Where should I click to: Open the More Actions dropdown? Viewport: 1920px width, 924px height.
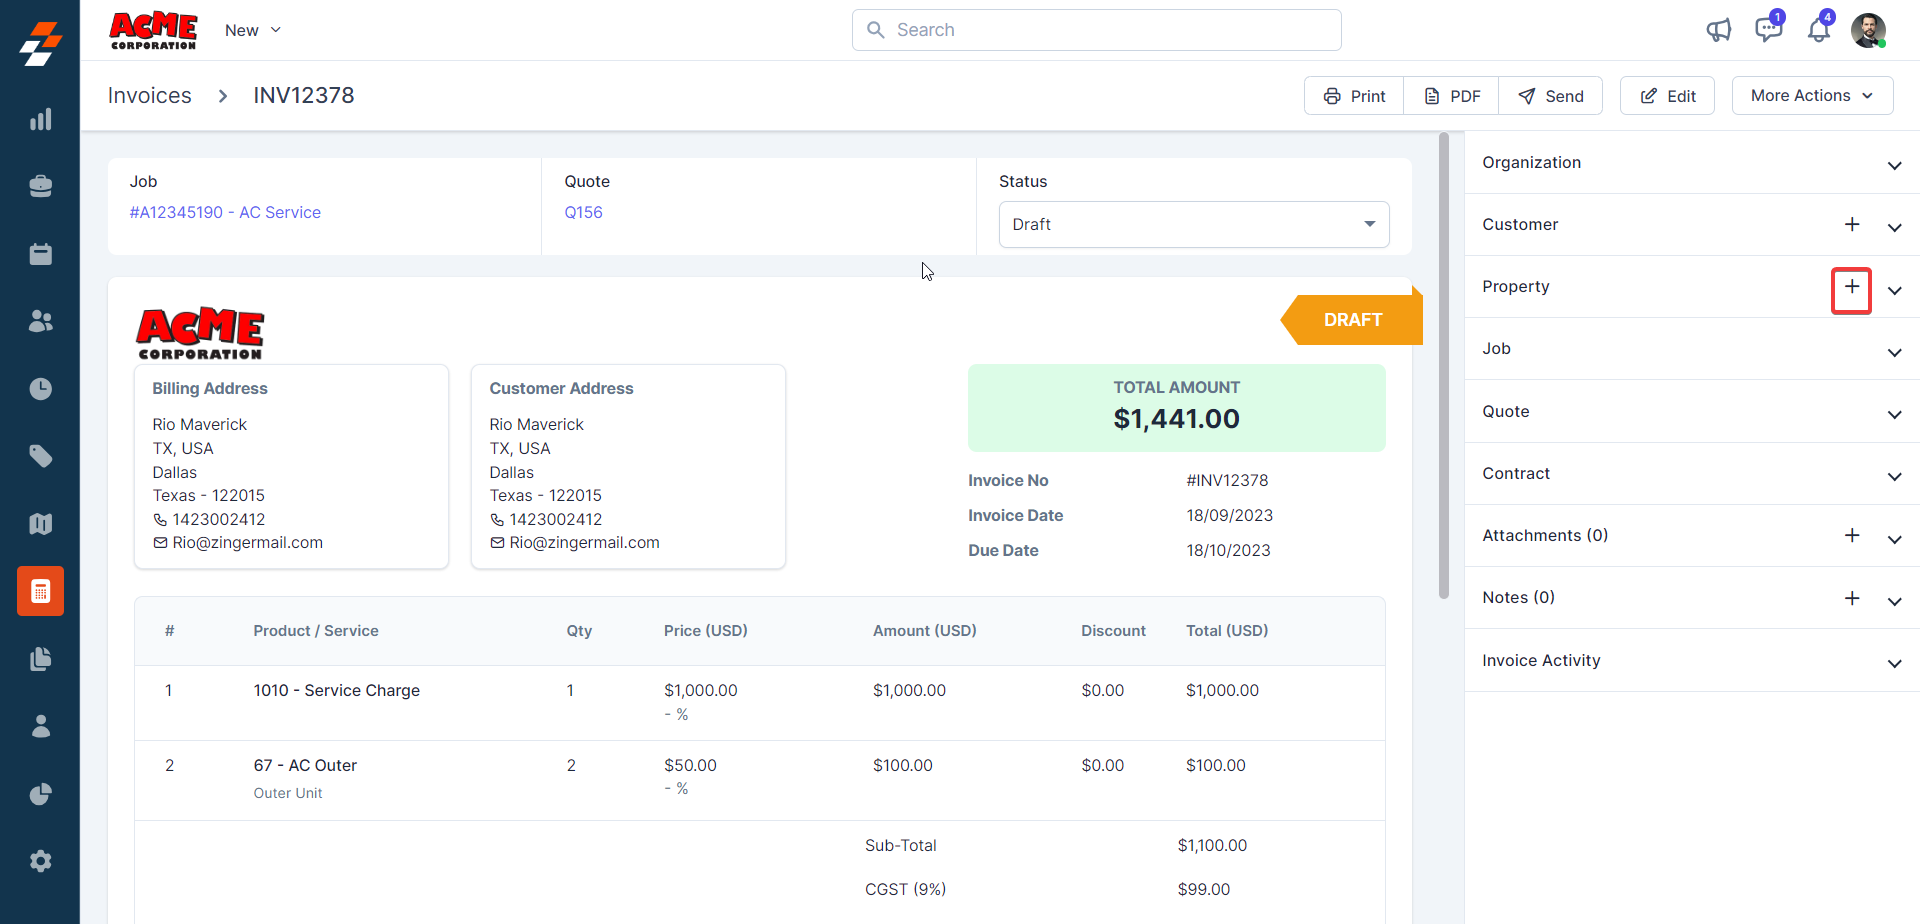point(1811,96)
